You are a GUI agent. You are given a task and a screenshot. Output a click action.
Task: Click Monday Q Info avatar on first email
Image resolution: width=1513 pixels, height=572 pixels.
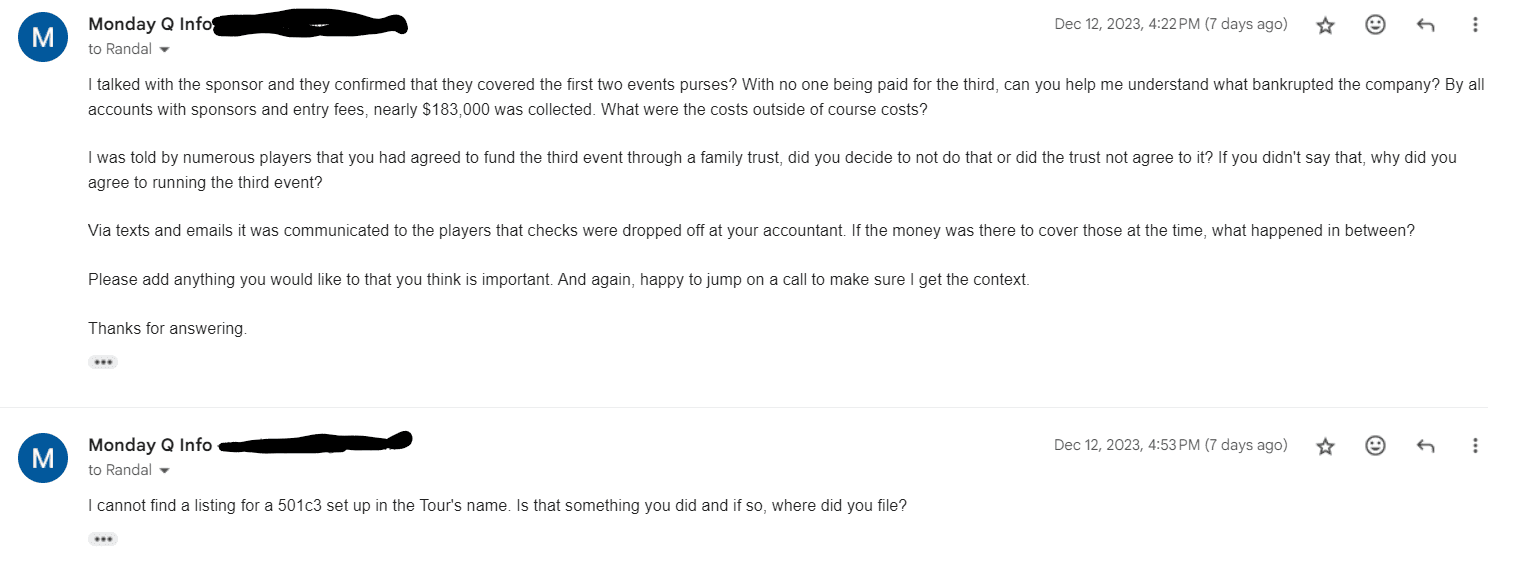click(x=43, y=38)
